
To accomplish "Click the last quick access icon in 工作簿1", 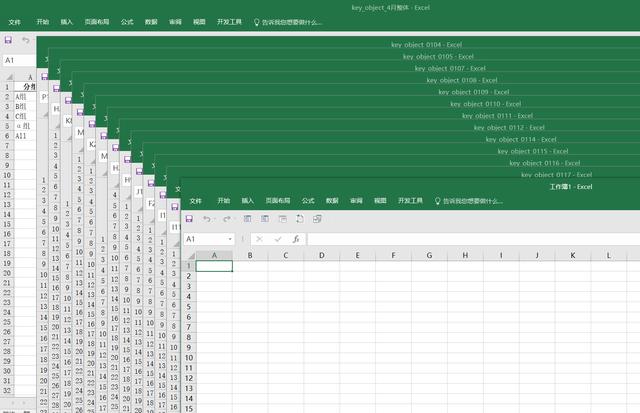I will 317,218.
